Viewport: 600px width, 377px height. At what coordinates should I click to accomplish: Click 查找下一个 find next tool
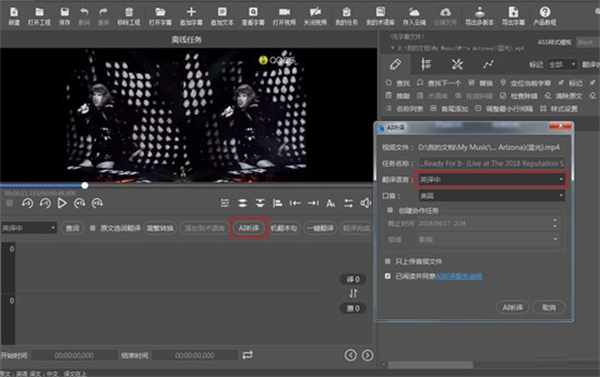point(439,83)
